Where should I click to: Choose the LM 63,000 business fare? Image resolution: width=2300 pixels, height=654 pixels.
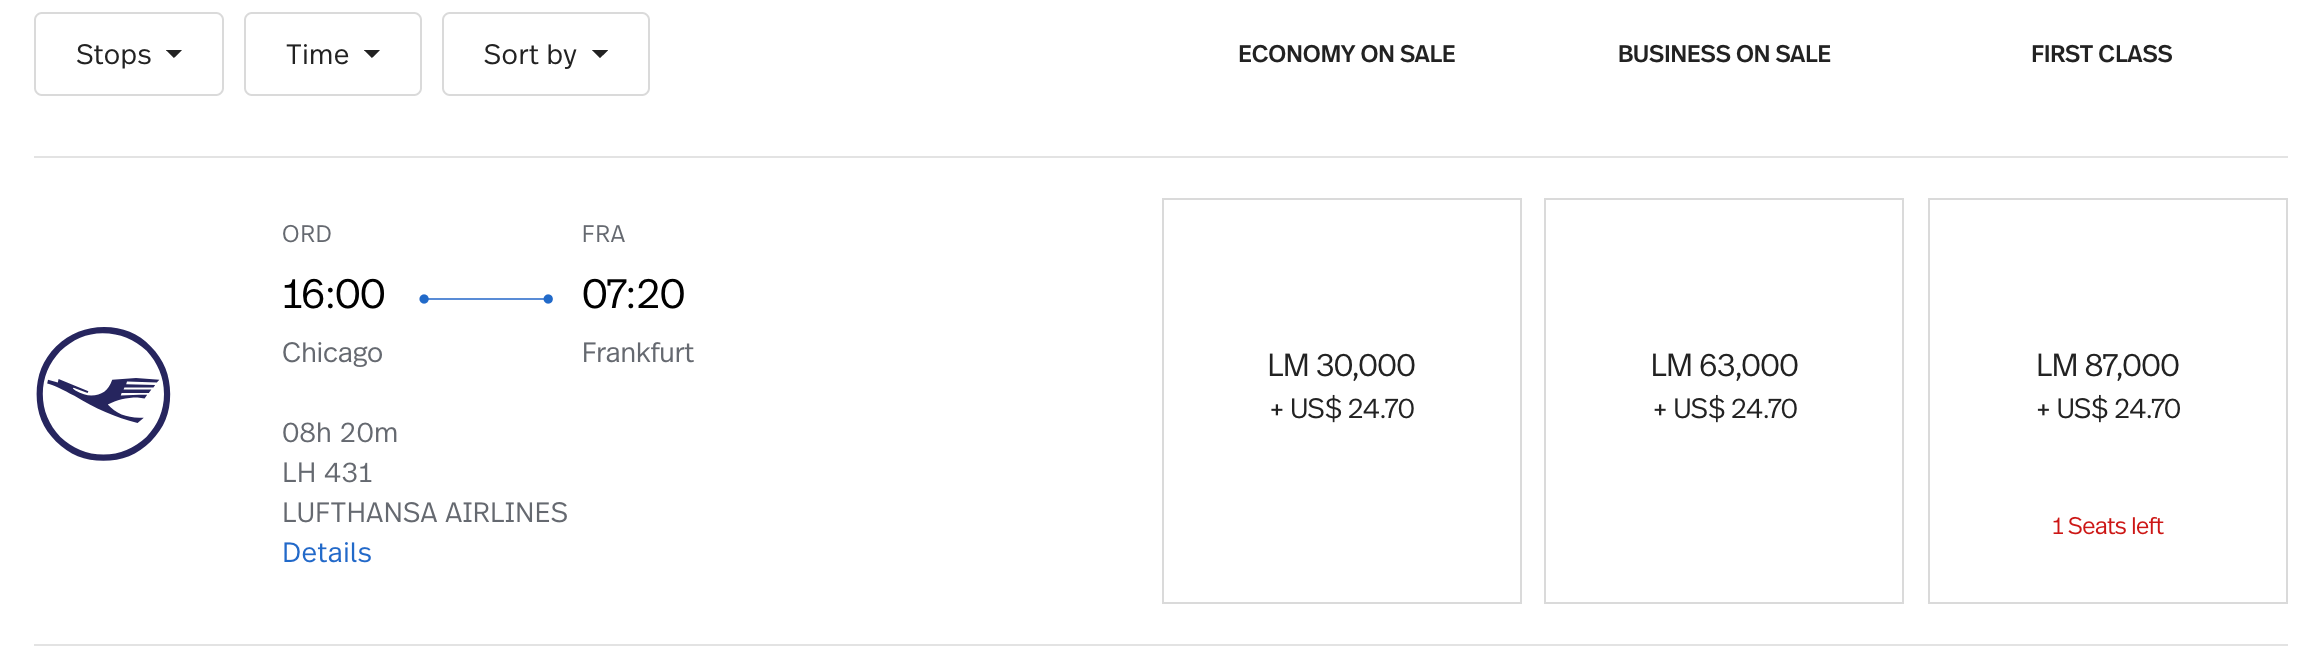pos(1723,400)
